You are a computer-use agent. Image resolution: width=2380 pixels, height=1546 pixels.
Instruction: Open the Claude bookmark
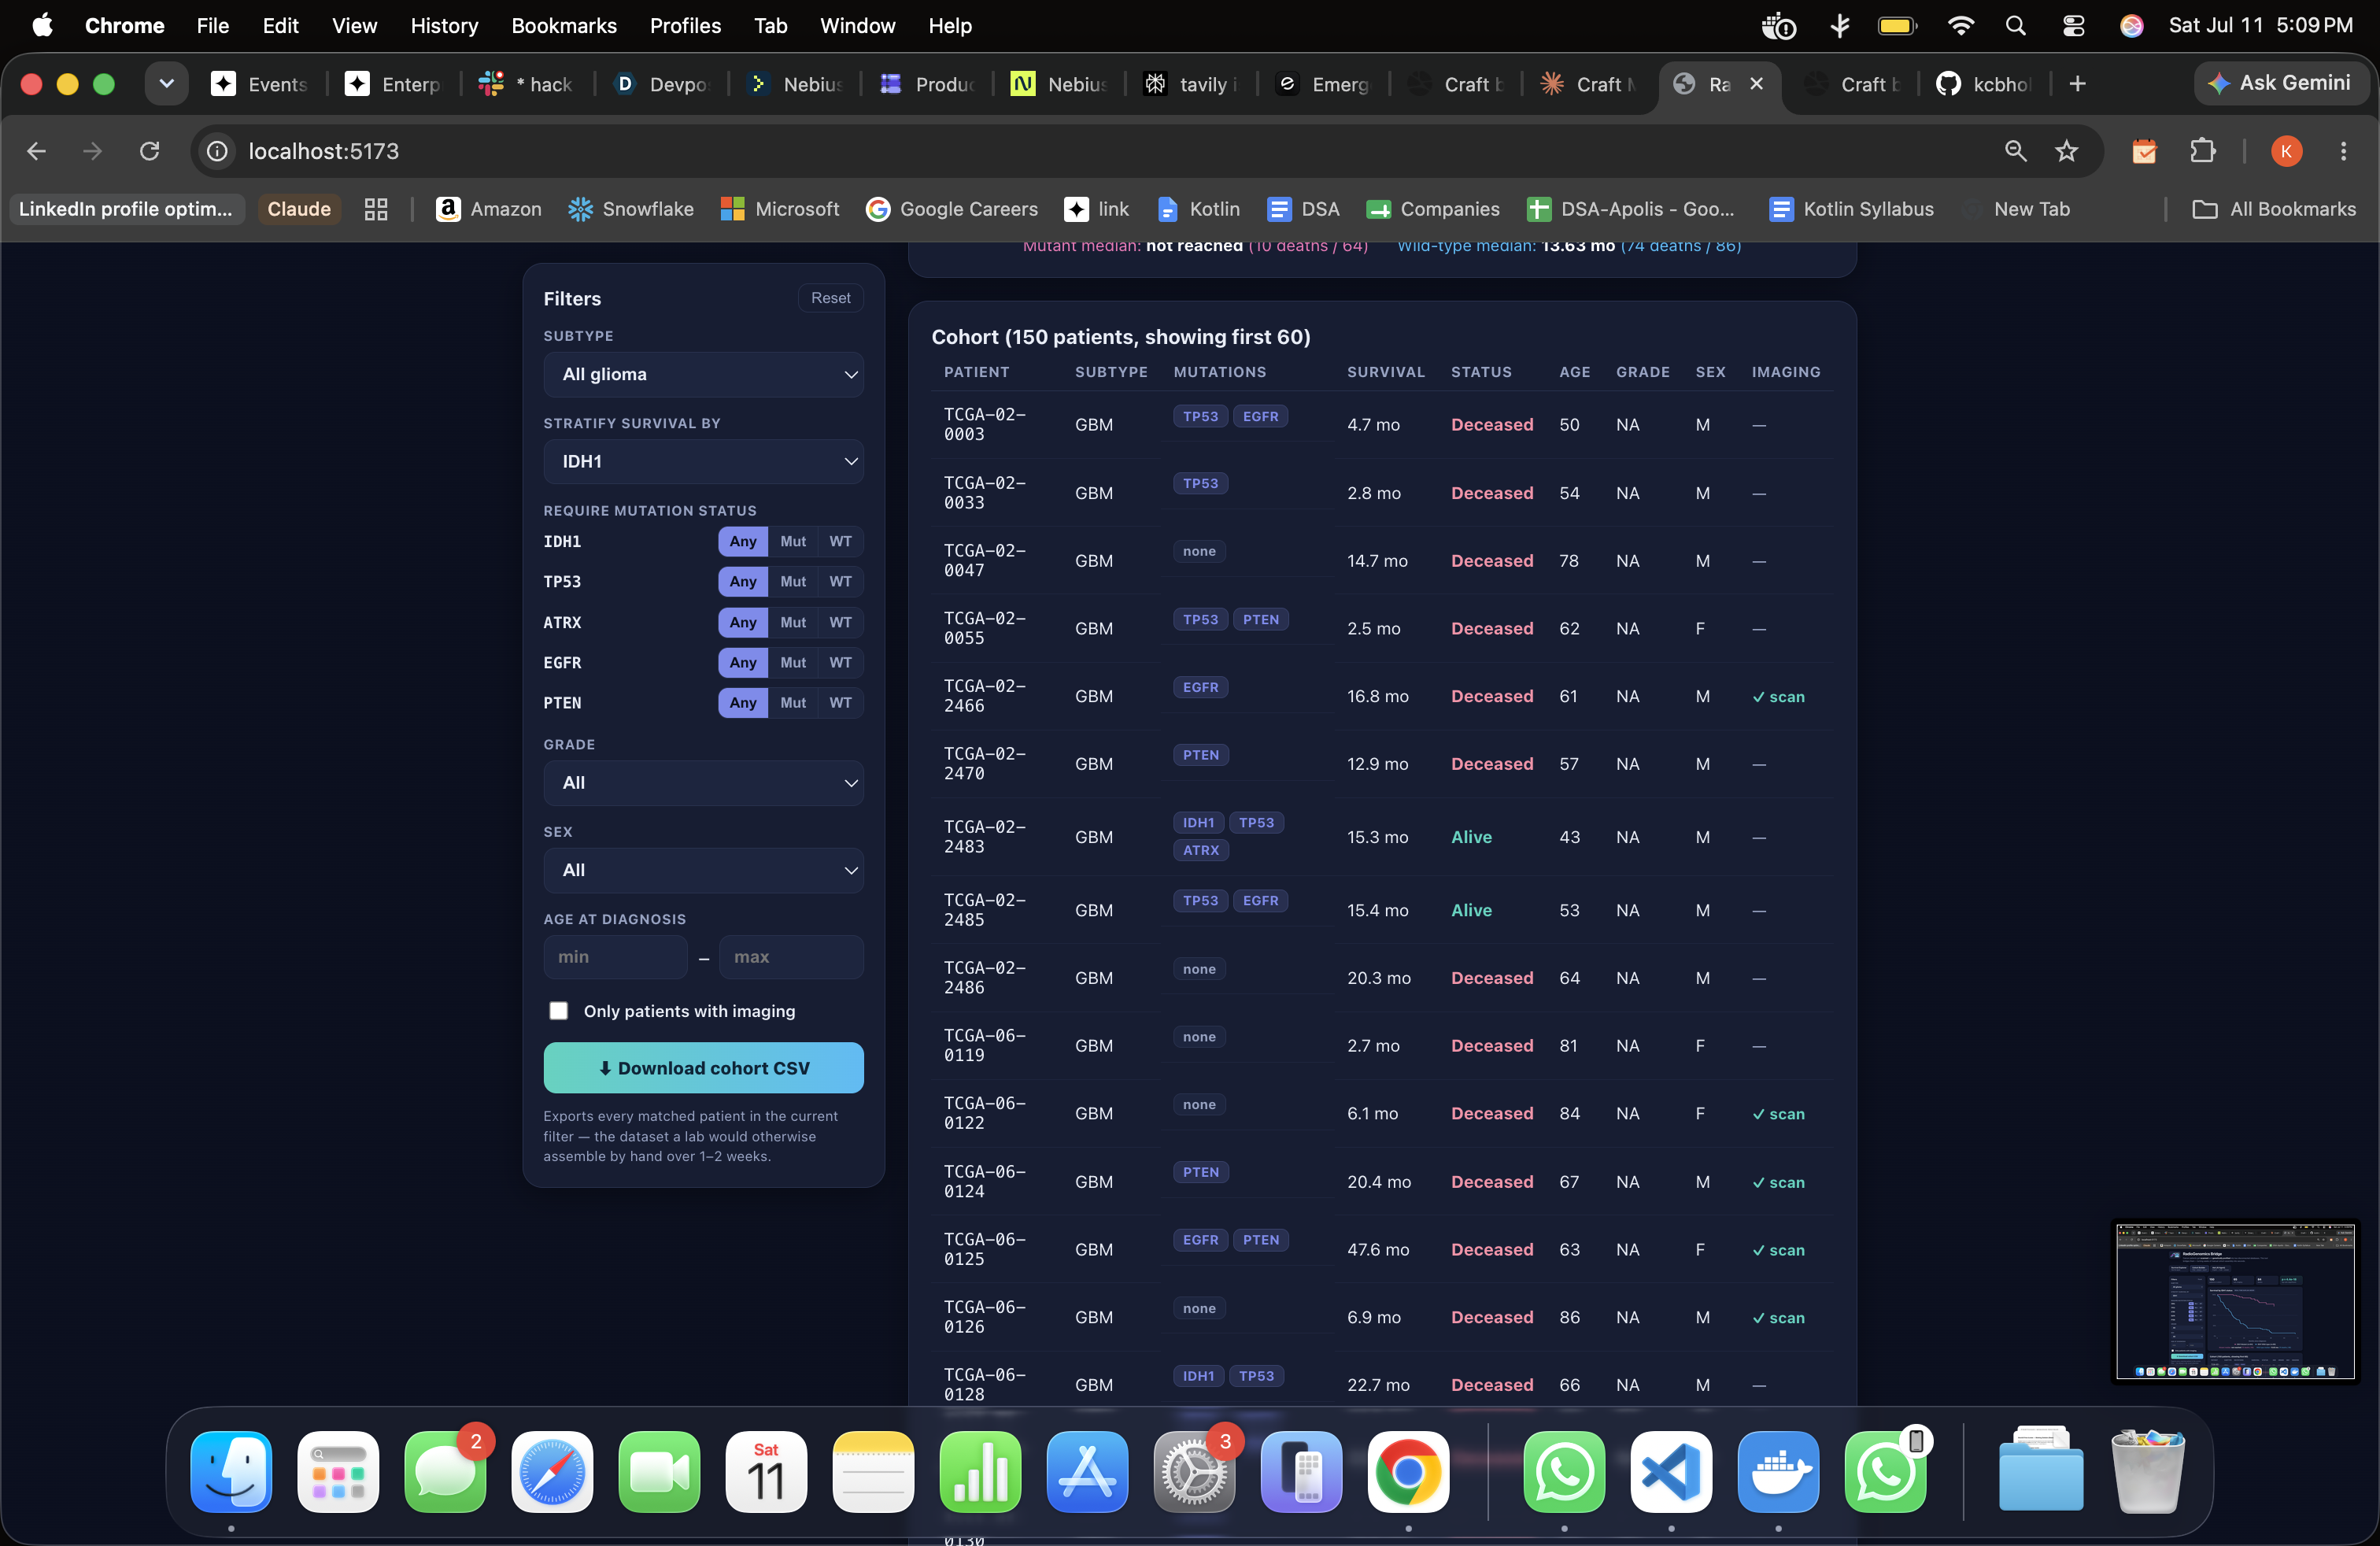(x=299, y=209)
